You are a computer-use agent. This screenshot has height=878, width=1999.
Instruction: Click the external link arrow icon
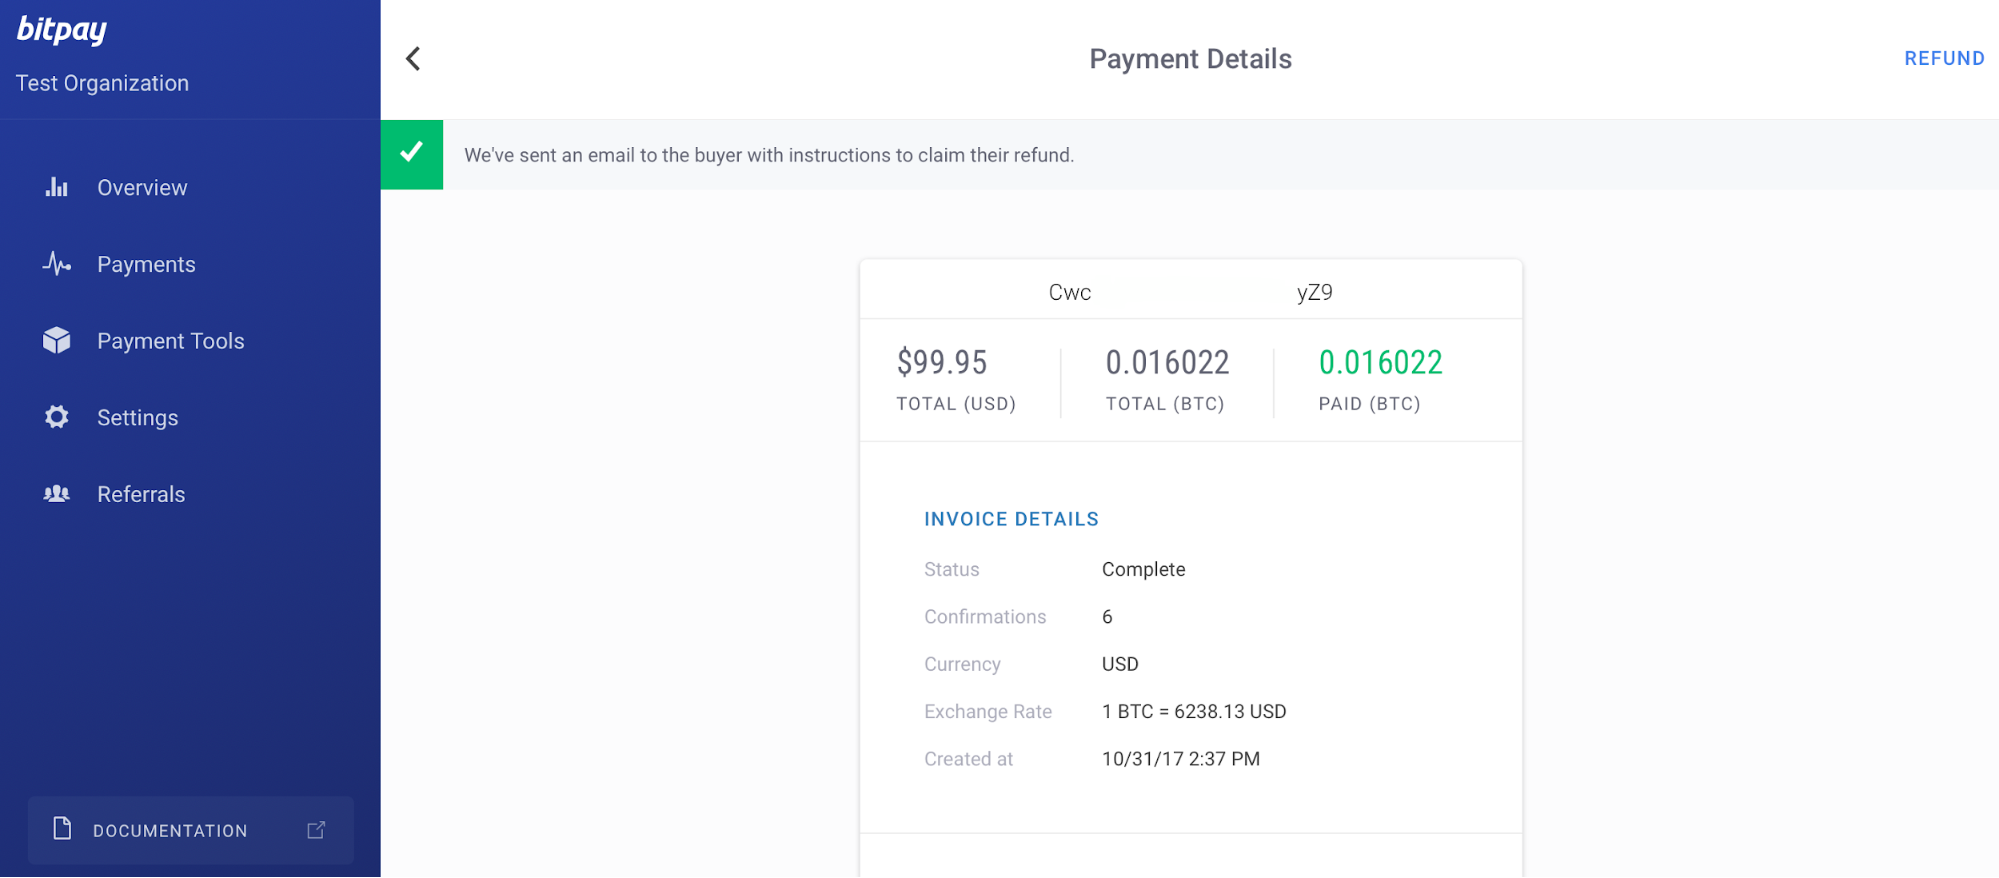(316, 830)
